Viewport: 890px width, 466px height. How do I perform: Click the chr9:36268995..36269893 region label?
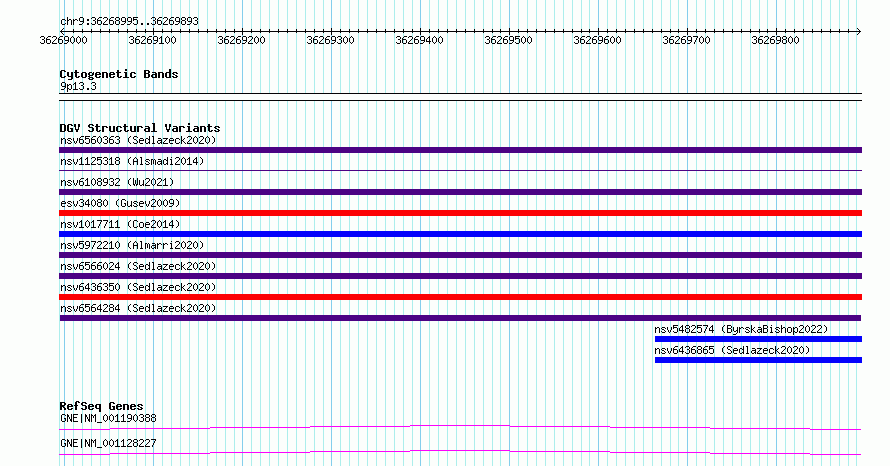(x=129, y=22)
